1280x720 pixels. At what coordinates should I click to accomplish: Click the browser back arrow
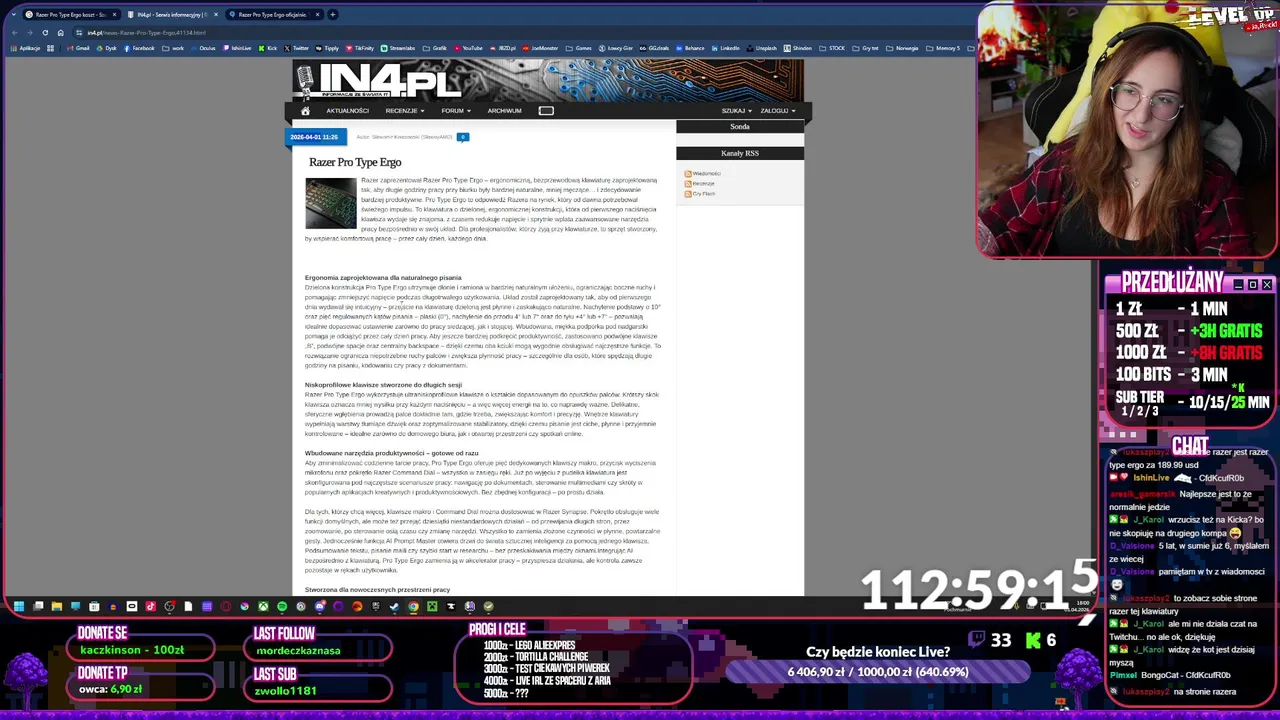14,32
